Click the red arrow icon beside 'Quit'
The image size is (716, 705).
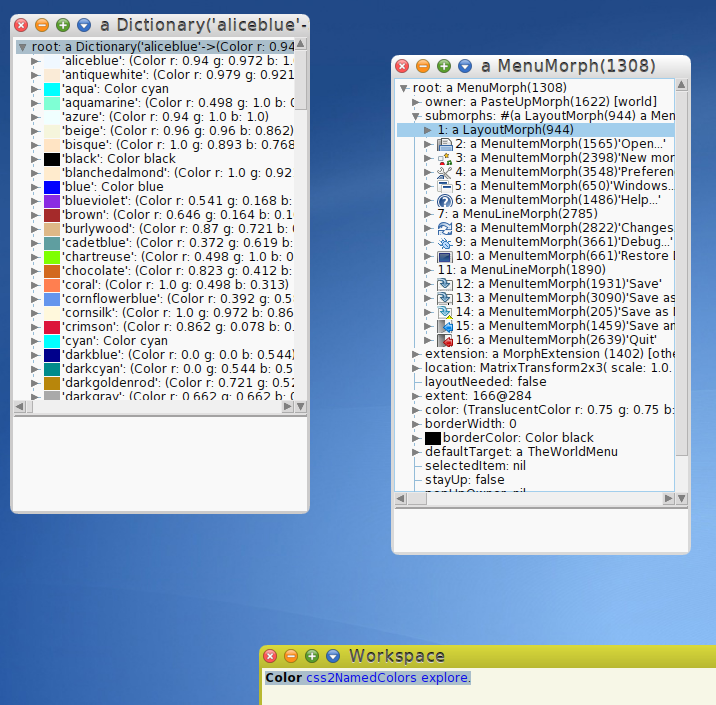(x=445, y=340)
